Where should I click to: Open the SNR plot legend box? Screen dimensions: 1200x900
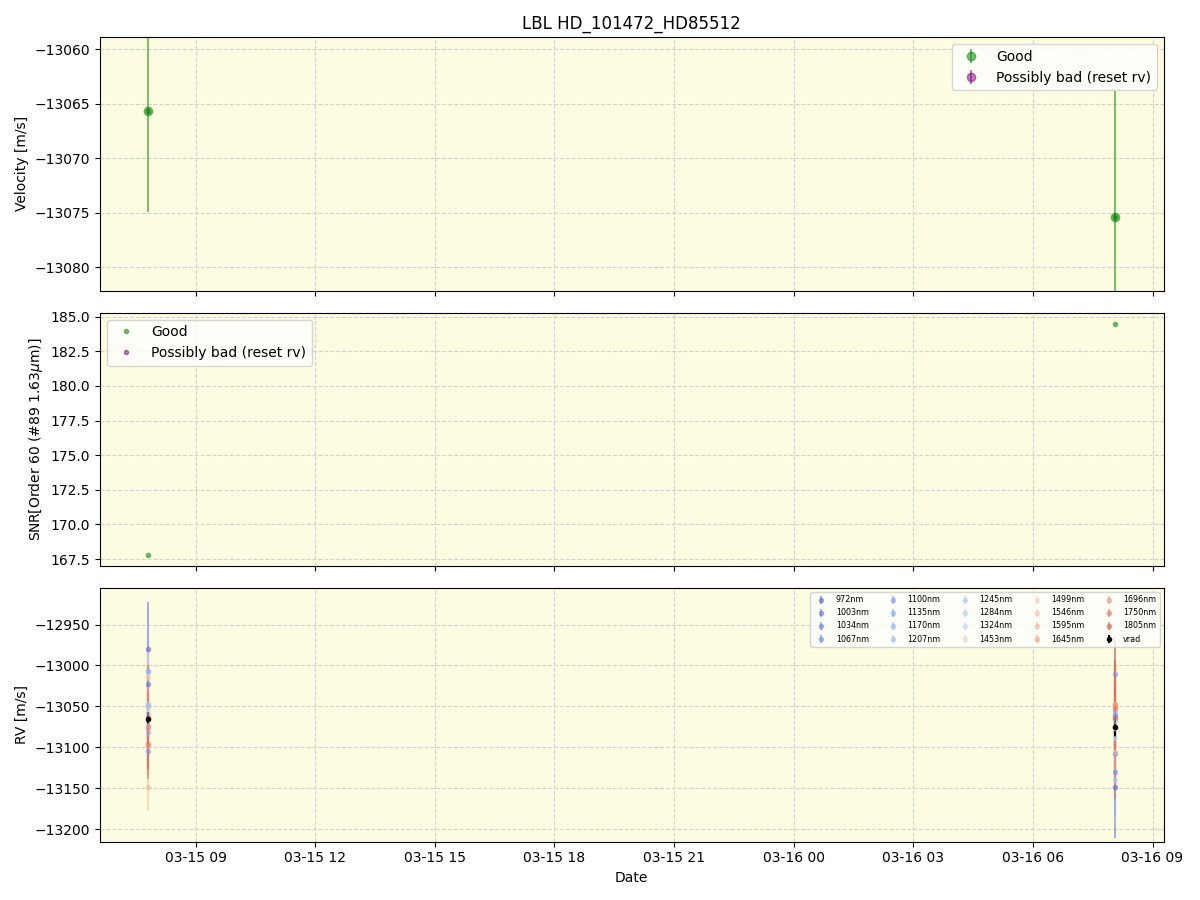pyautogui.click(x=208, y=341)
